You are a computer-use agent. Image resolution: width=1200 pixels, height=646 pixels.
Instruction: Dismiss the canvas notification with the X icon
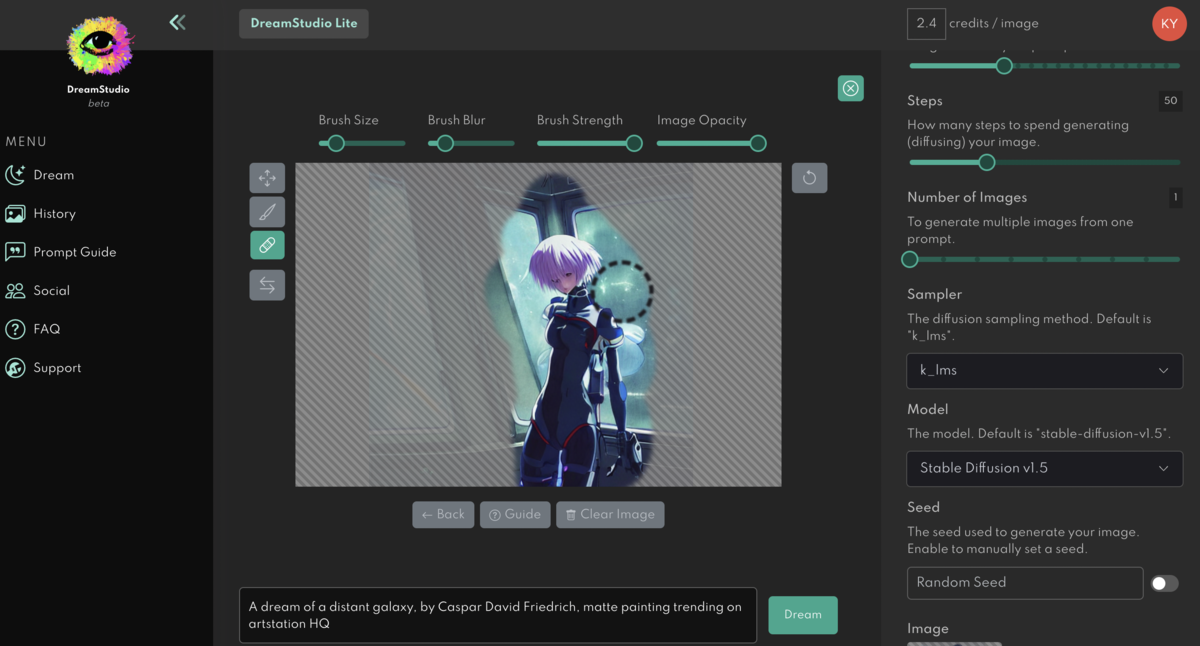[x=850, y=88]
